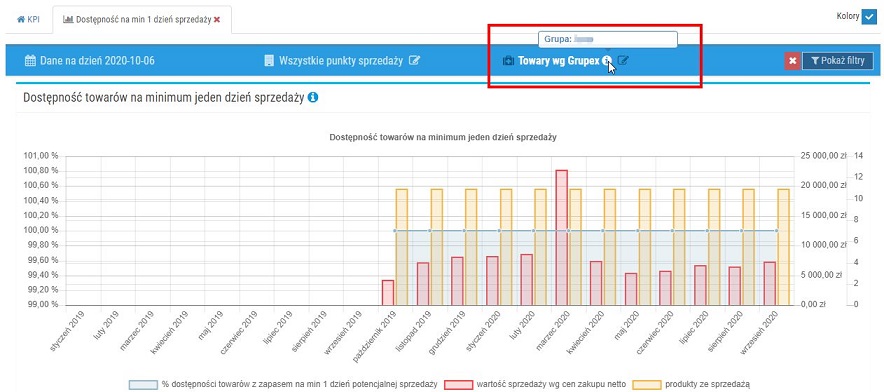This screenshot has width=884, height=392.
Task: Click the building icon beside Wszystkie punkty sprzedaży
Action: [269, 60]
